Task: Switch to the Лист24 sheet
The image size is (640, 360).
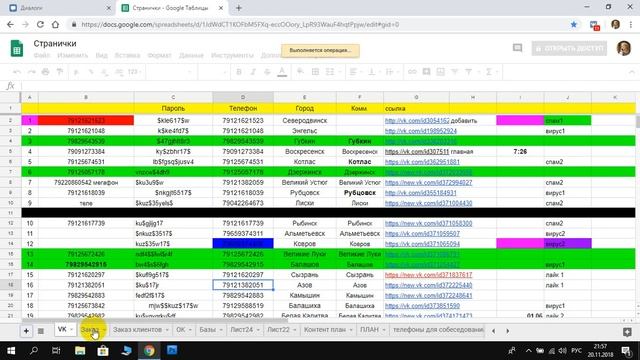Action: (242, 329)
